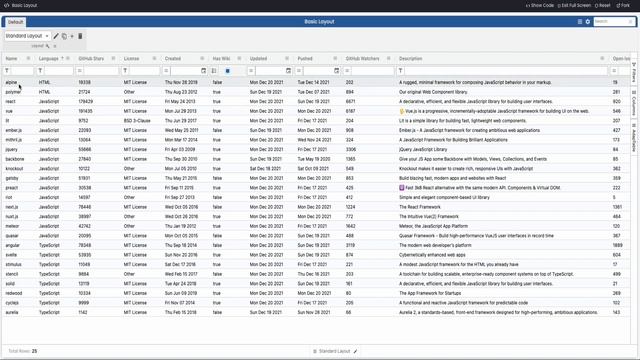Click Standard Layout in the status bar
This screenshot has width=640, height=360.
[334, 351]
